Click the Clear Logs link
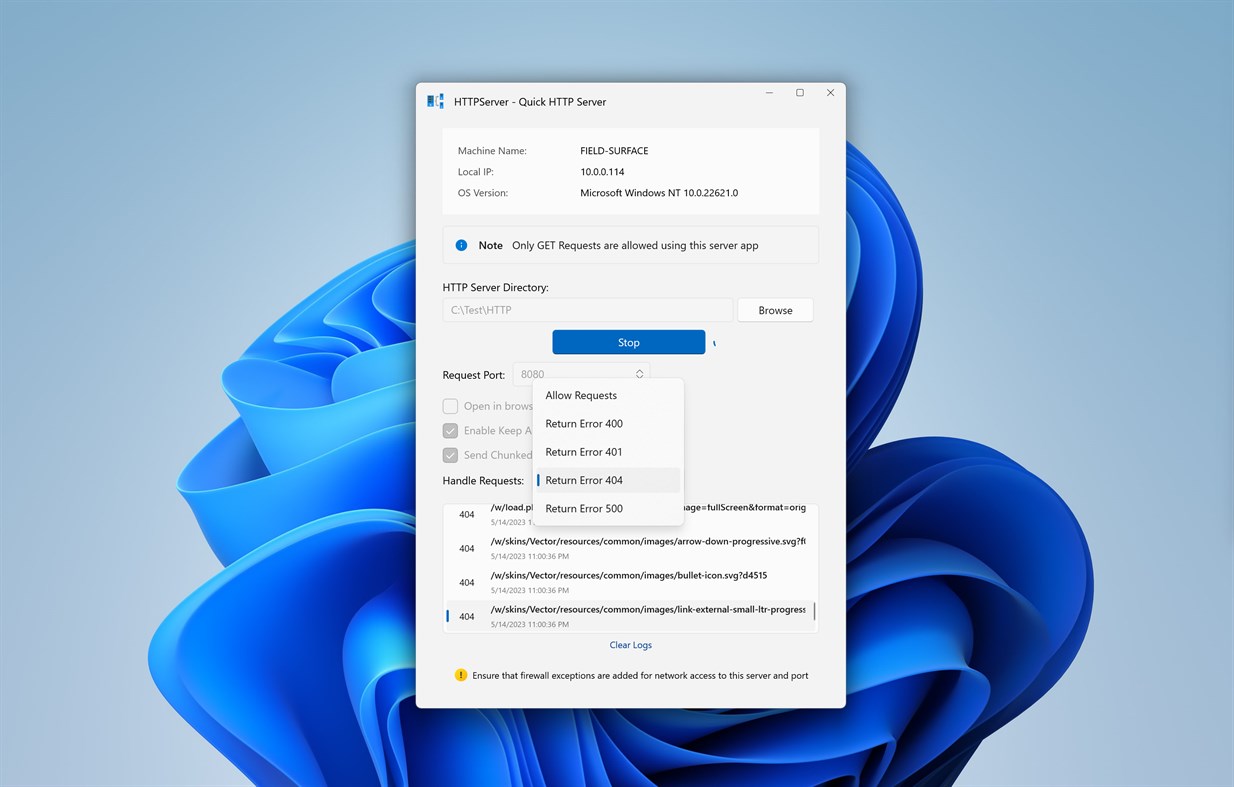The image size is (1234, 787). (x=631, y=645)
